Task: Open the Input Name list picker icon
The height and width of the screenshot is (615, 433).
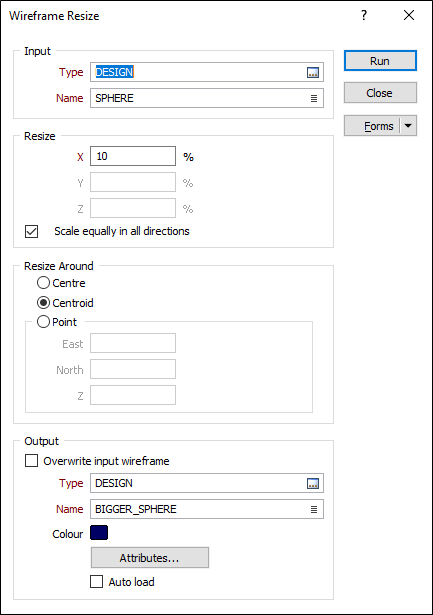Action: (x=314, y=98)
